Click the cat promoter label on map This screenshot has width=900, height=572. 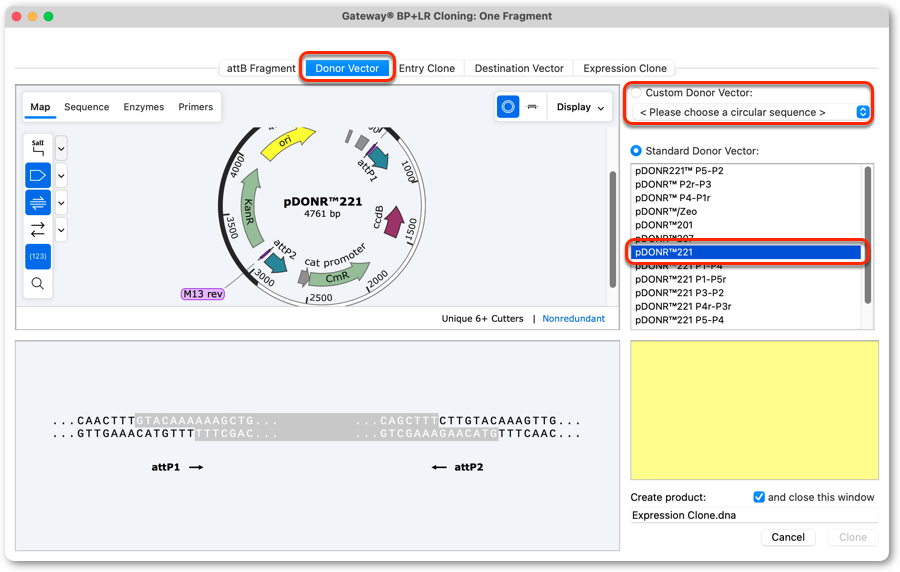coord(335,256)
